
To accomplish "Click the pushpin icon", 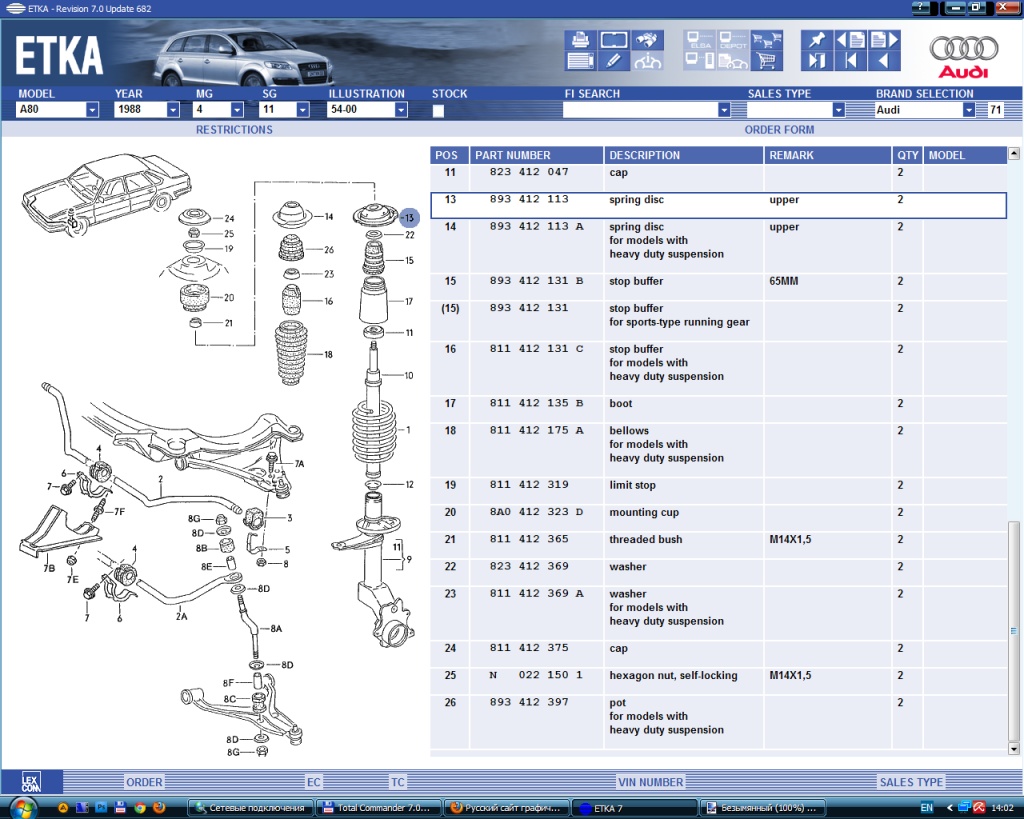I will coord(816,40).
